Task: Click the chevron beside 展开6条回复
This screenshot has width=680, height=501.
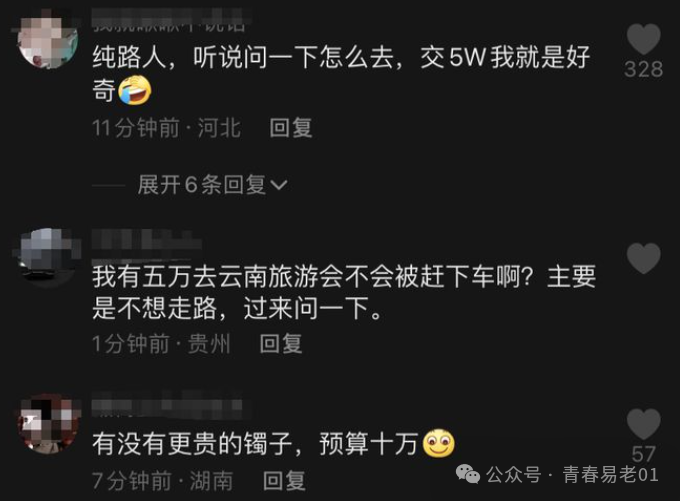Action: 278,186
